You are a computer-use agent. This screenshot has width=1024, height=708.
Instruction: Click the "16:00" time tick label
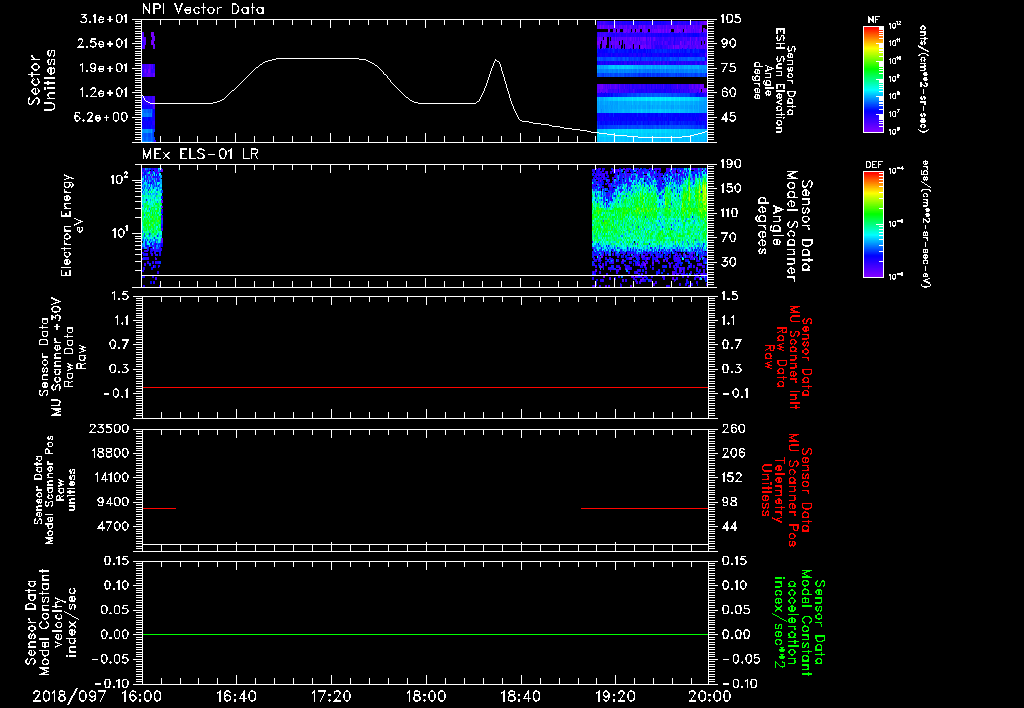click(142, 697)
